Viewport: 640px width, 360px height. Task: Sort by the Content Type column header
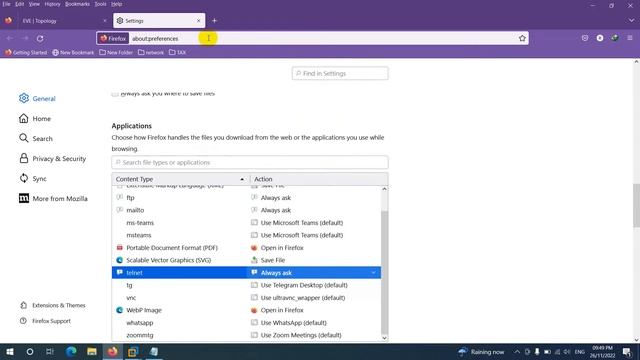[x=180, y=179]
